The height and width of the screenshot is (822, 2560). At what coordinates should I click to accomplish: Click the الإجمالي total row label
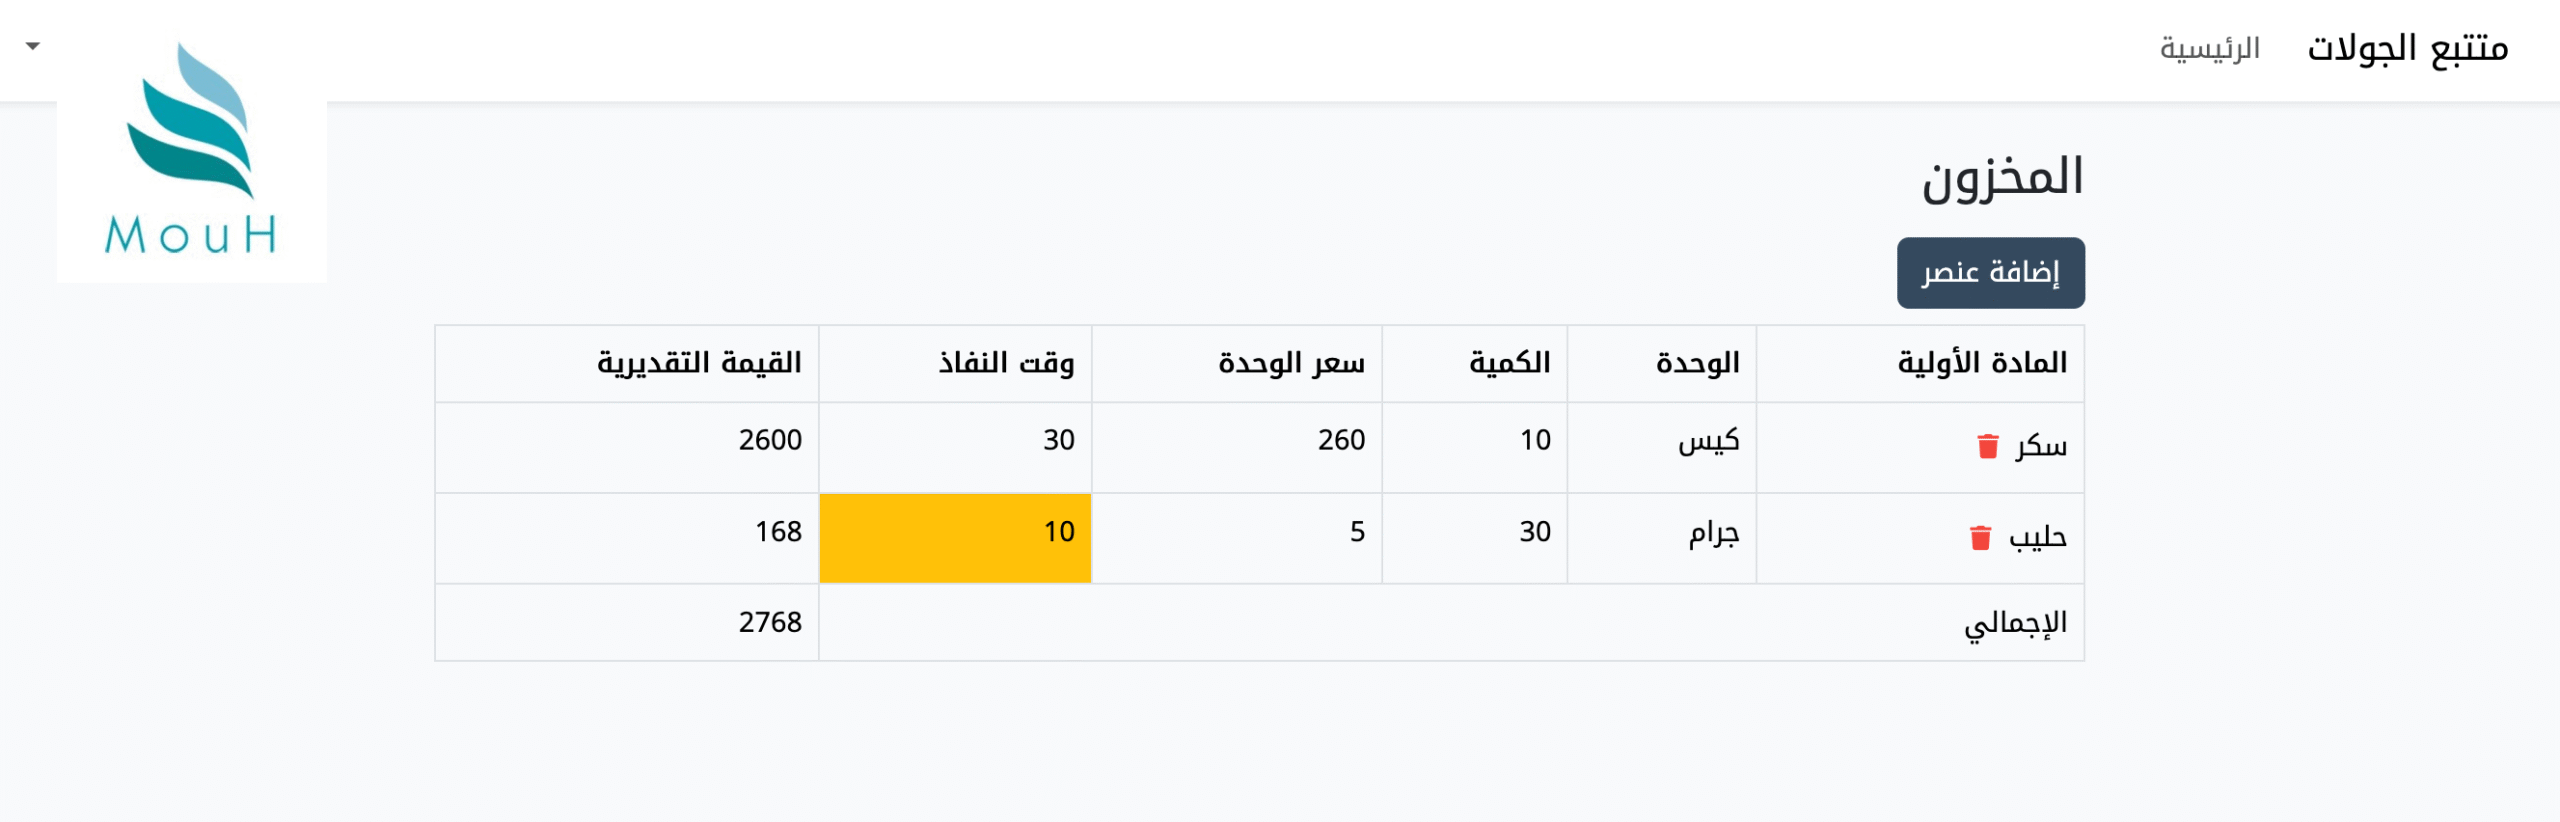pos(2015,623)
